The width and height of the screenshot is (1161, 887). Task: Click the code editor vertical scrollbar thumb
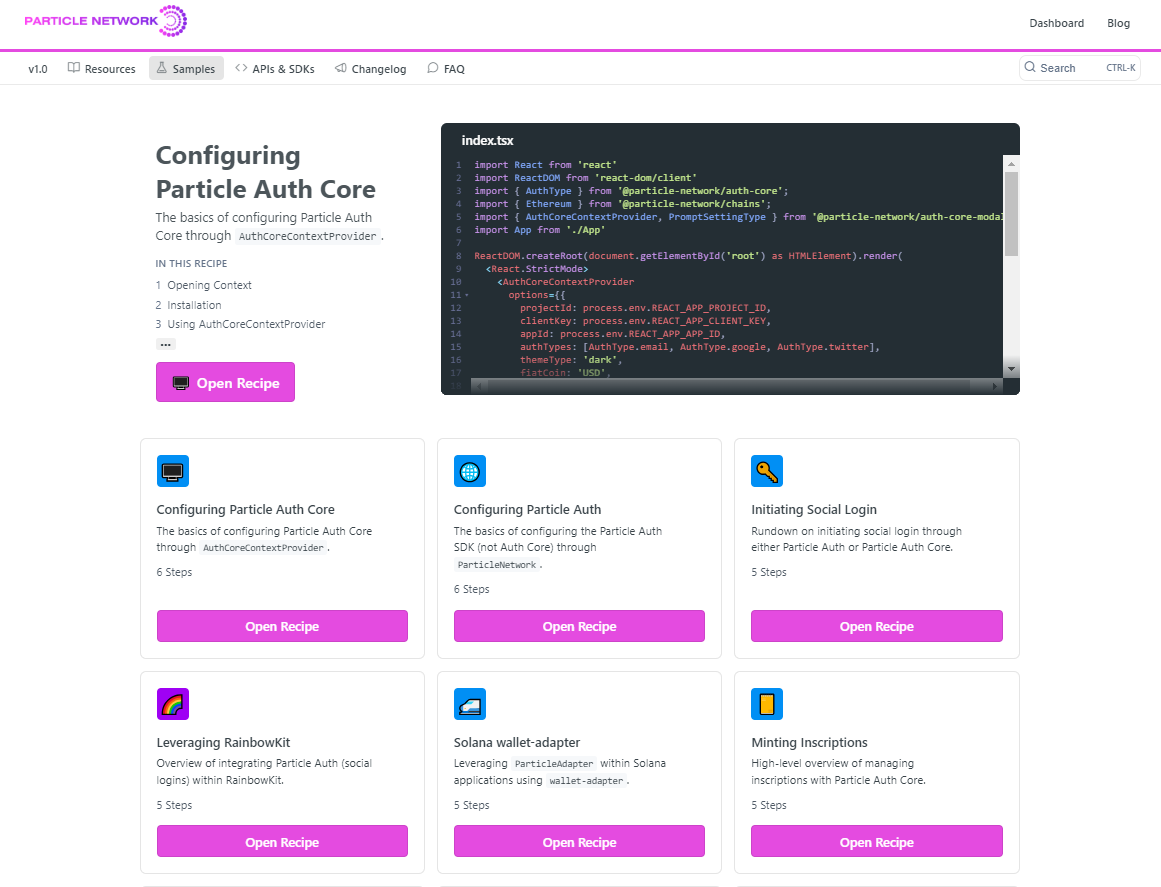[1011, 213]
